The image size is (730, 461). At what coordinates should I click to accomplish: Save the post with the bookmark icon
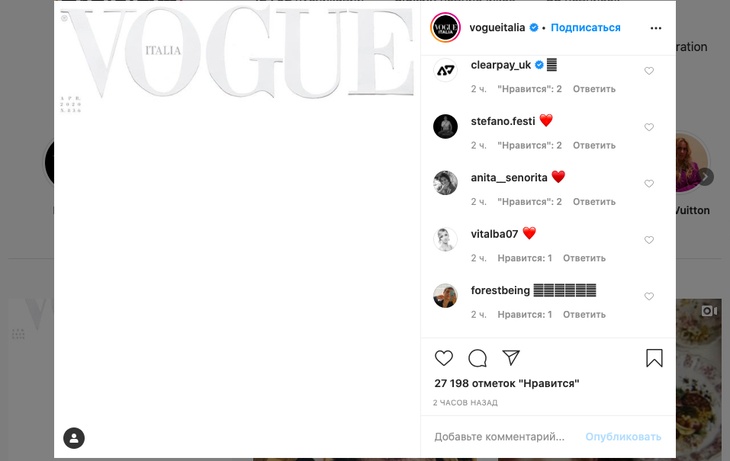click(654, 358)
